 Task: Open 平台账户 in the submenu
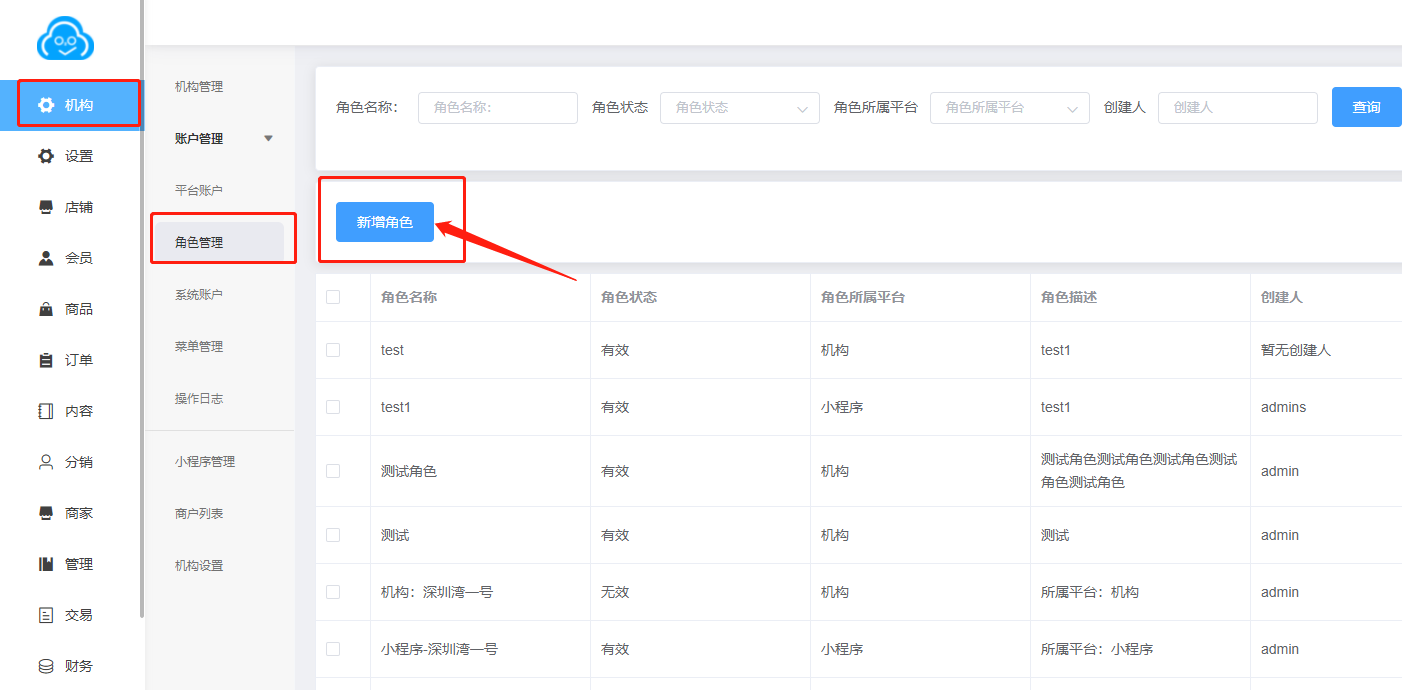[199, 190]
